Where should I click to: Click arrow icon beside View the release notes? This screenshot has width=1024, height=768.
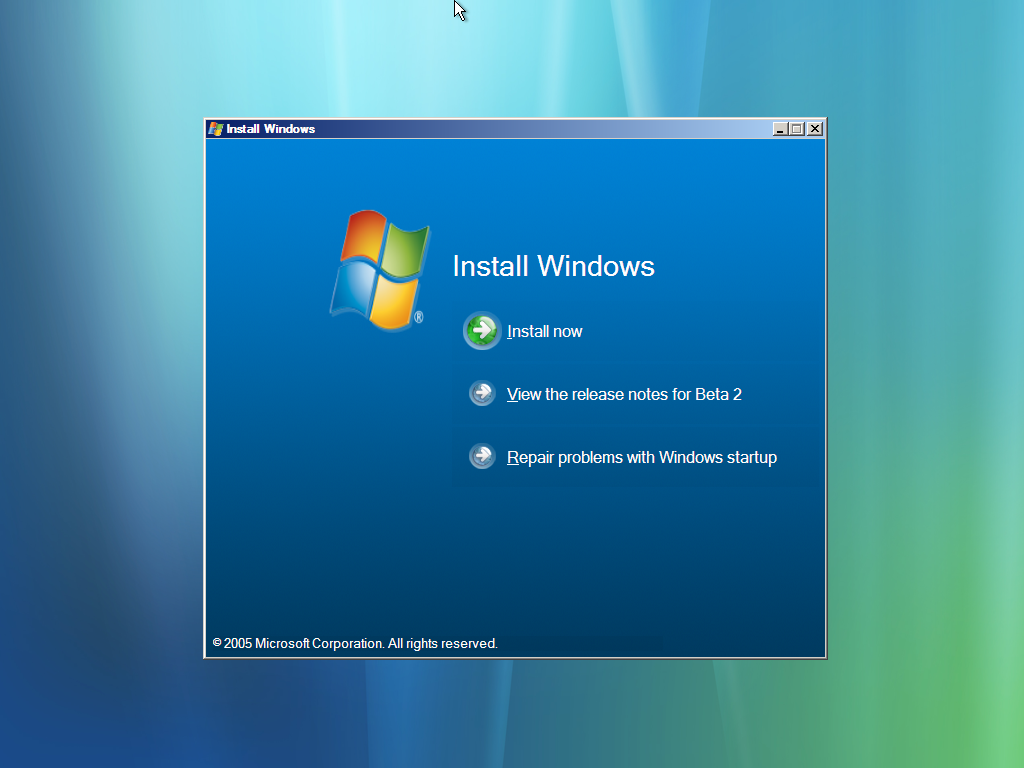coord(482,394)
